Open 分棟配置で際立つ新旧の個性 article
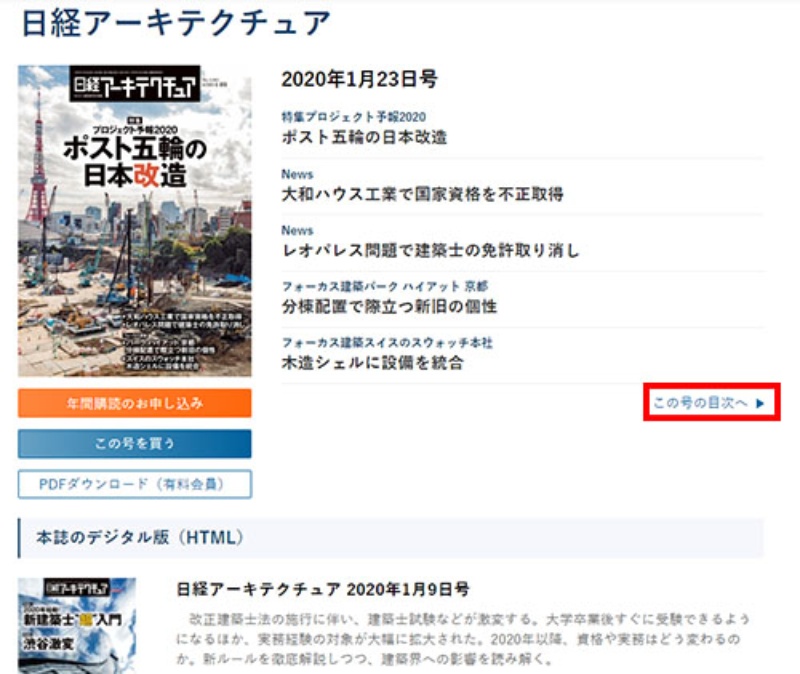Viewport: 800px width, 674px height. click(x=389, y=306)
